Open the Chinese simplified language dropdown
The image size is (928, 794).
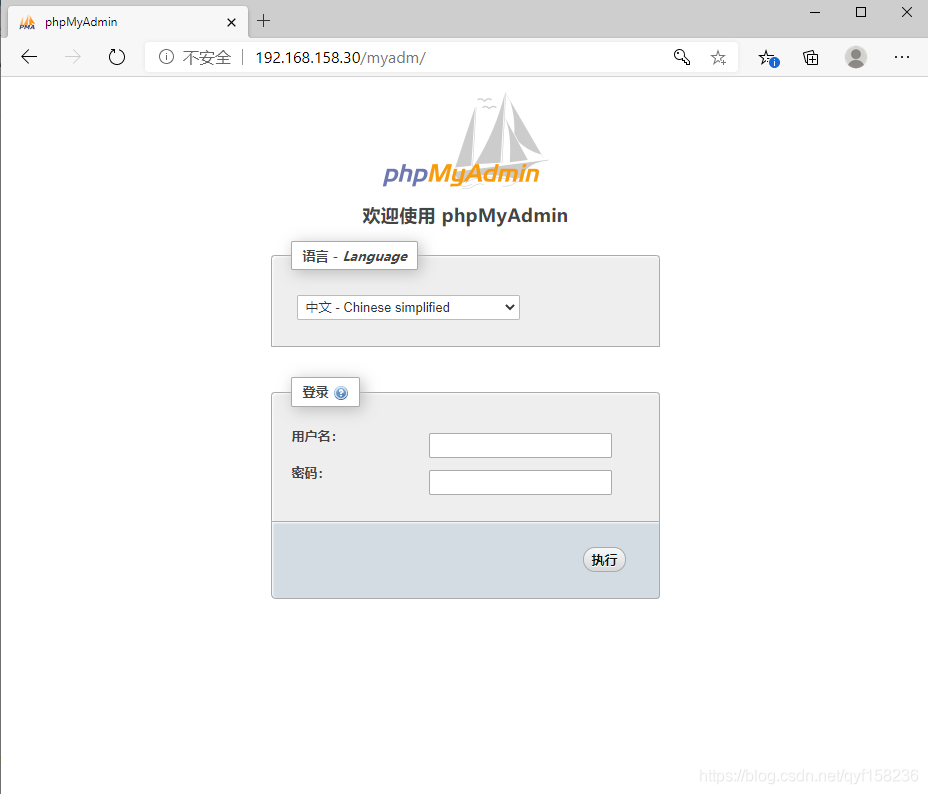pos(408,308)
